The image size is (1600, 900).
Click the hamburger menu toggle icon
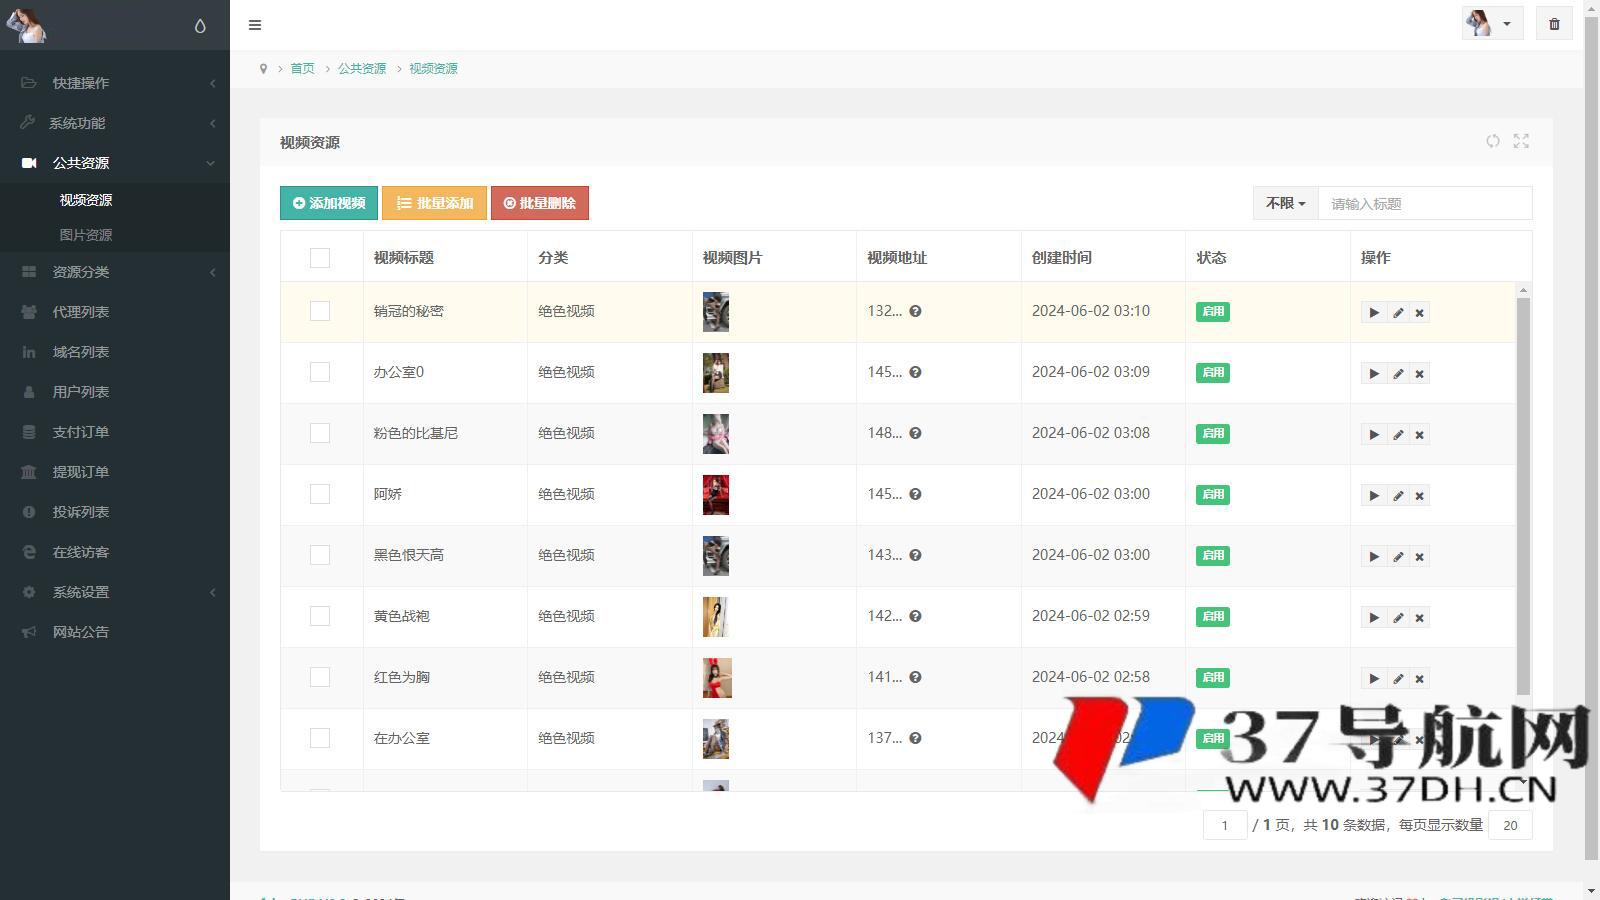255,25
